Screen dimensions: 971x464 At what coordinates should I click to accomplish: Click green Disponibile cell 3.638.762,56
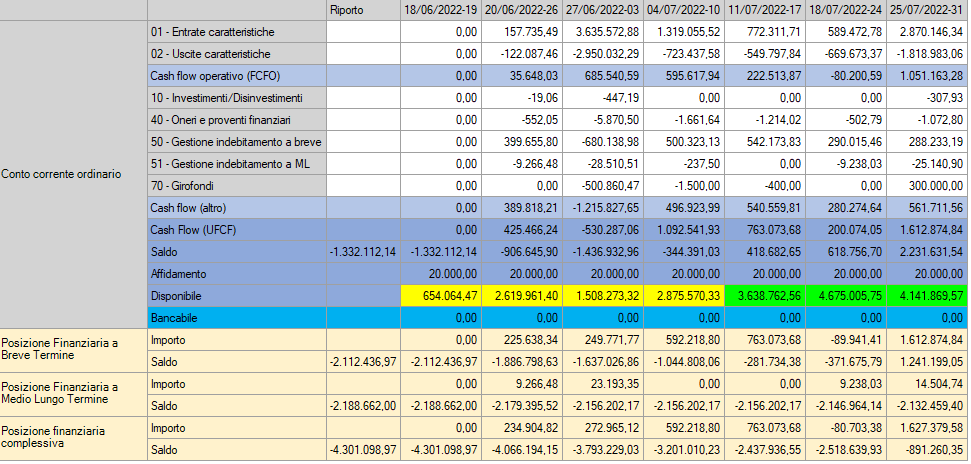(765, 296)
